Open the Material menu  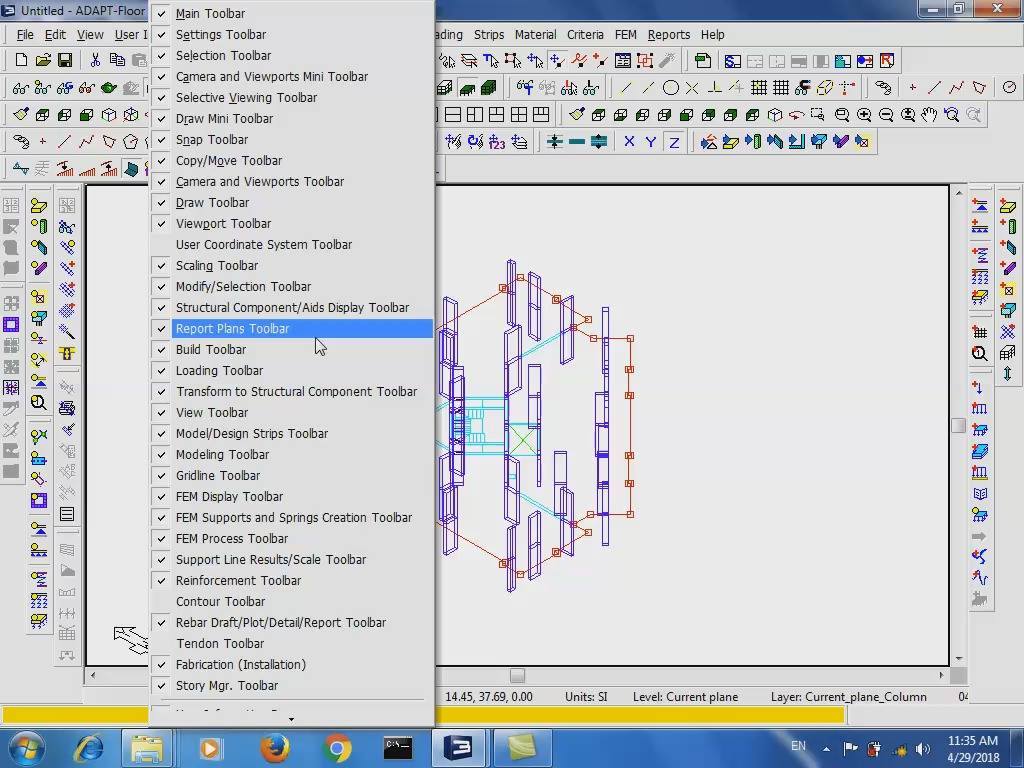point(536,35)
